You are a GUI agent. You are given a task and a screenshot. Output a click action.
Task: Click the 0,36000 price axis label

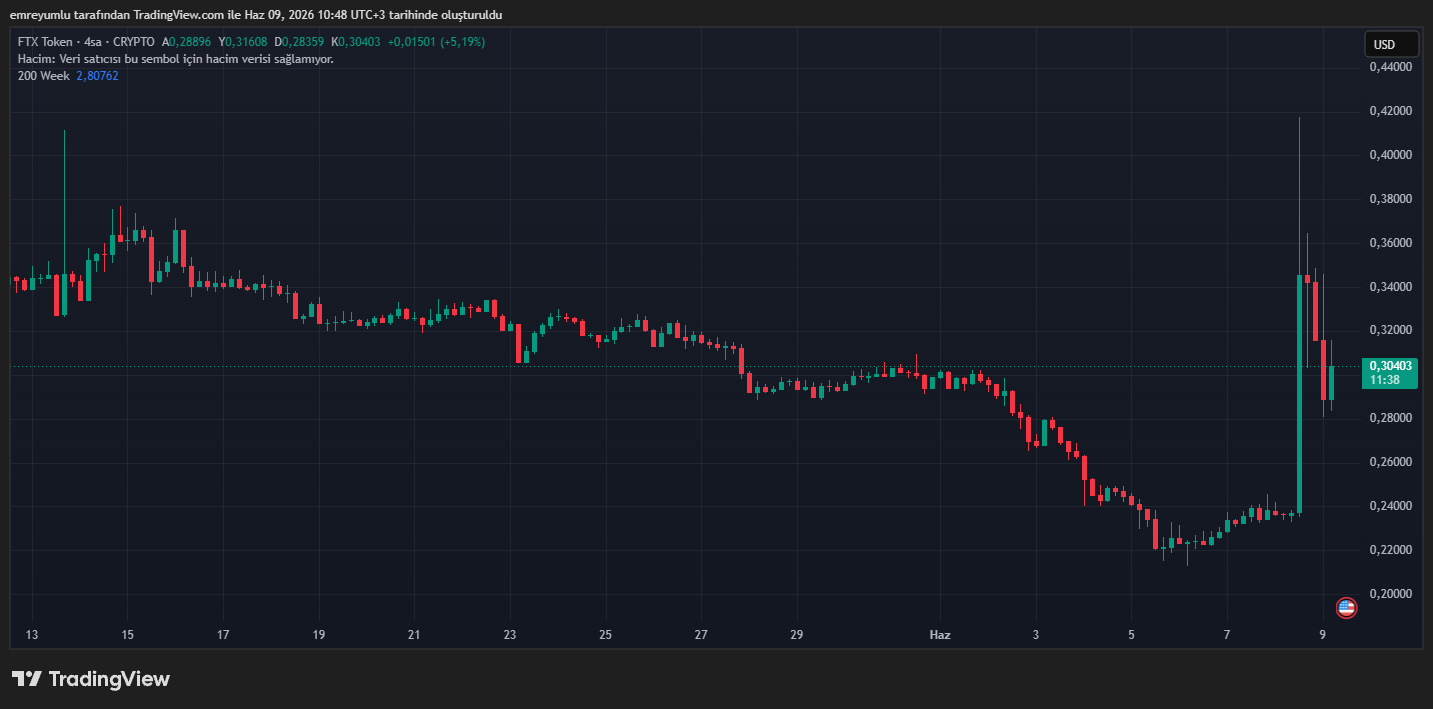pos(1391,243)
